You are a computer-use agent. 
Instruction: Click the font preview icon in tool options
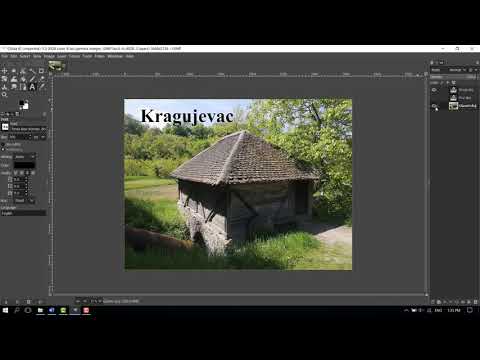5,127
